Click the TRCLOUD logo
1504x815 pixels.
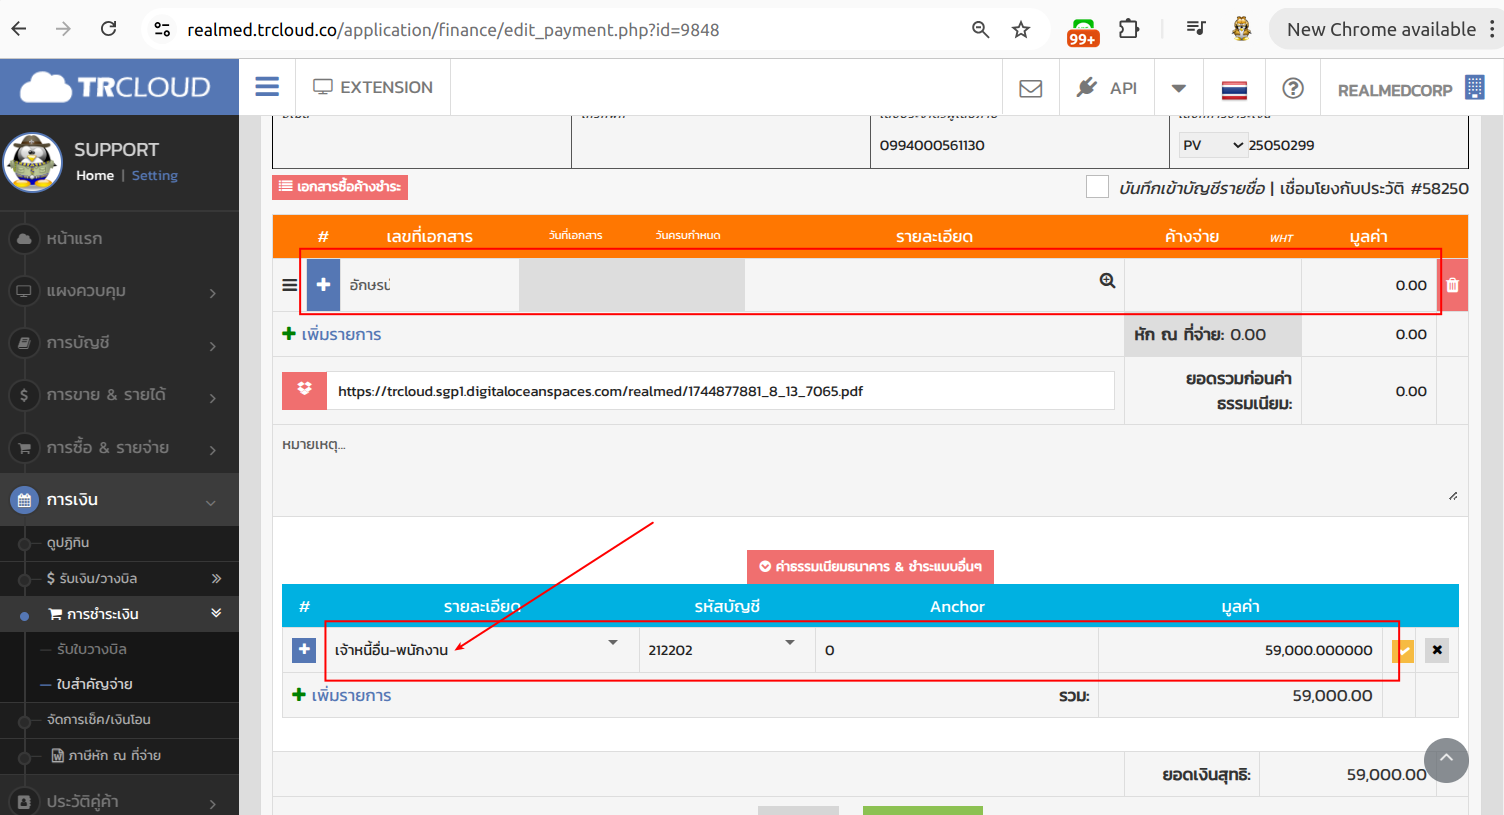pos(116,87)
